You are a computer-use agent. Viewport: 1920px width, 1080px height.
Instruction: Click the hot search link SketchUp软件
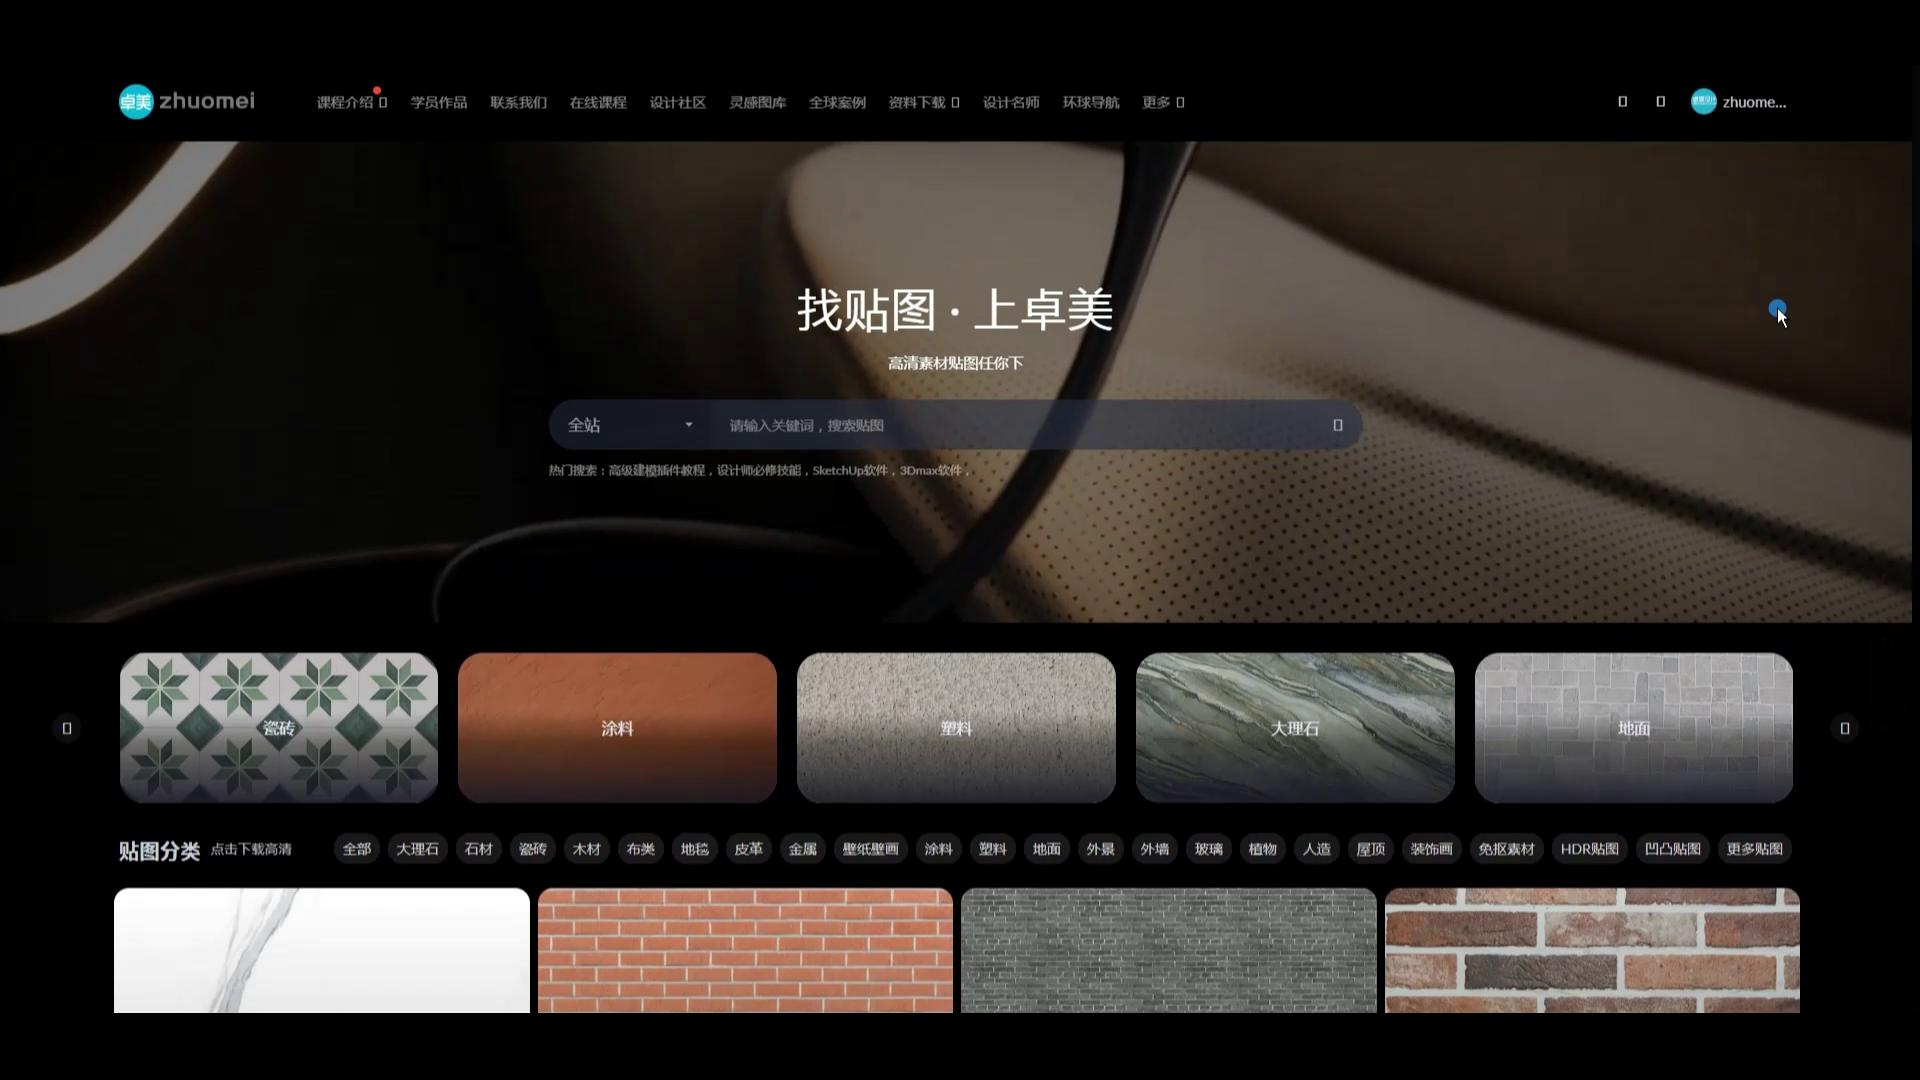(x=849, y=471)
